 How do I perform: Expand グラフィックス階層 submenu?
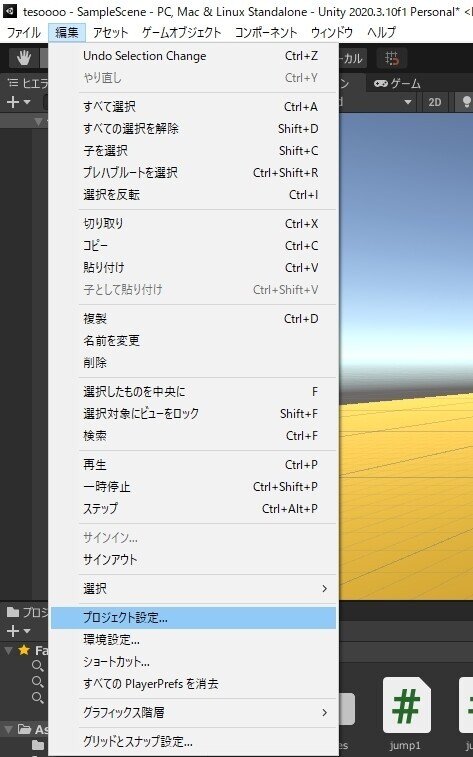pyautogui.click(x=193, y=713)
